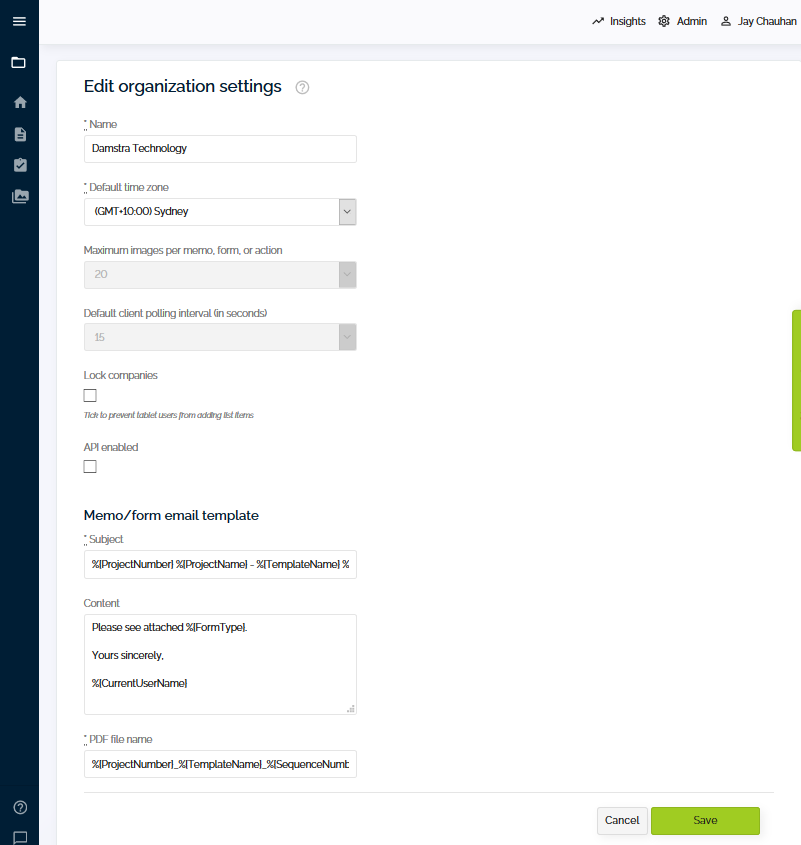Click the 'Memo/form email template' heading

[171, 515]
